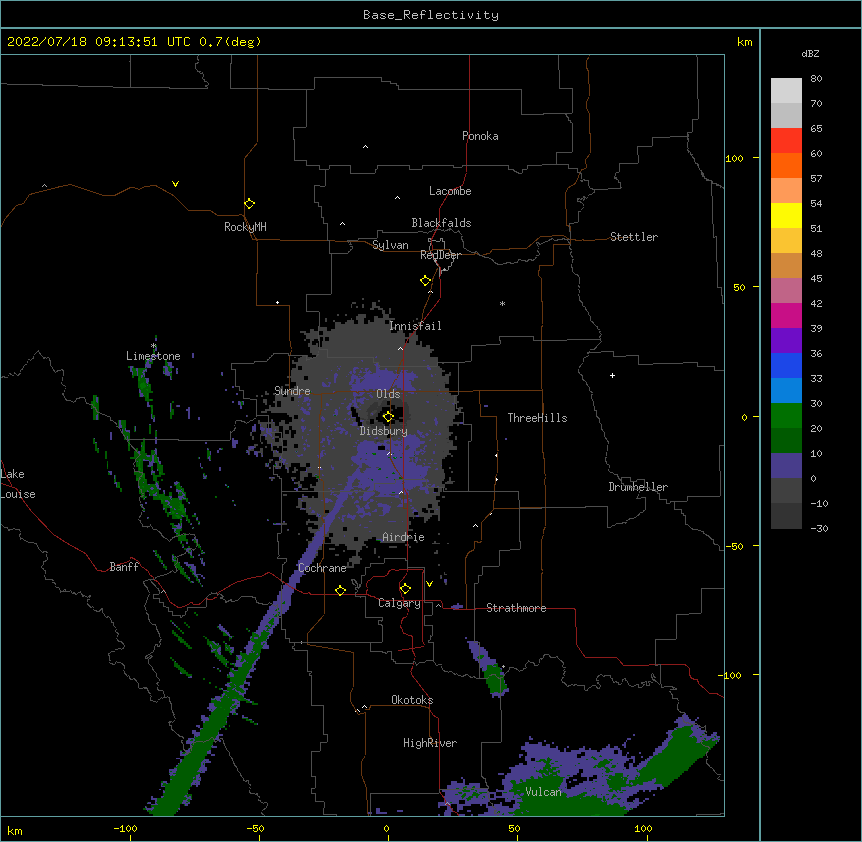The height and width of the screenshot is (842, 862).
Task: Click the Base_Reflectivity title text
Action: coord(431,15)
